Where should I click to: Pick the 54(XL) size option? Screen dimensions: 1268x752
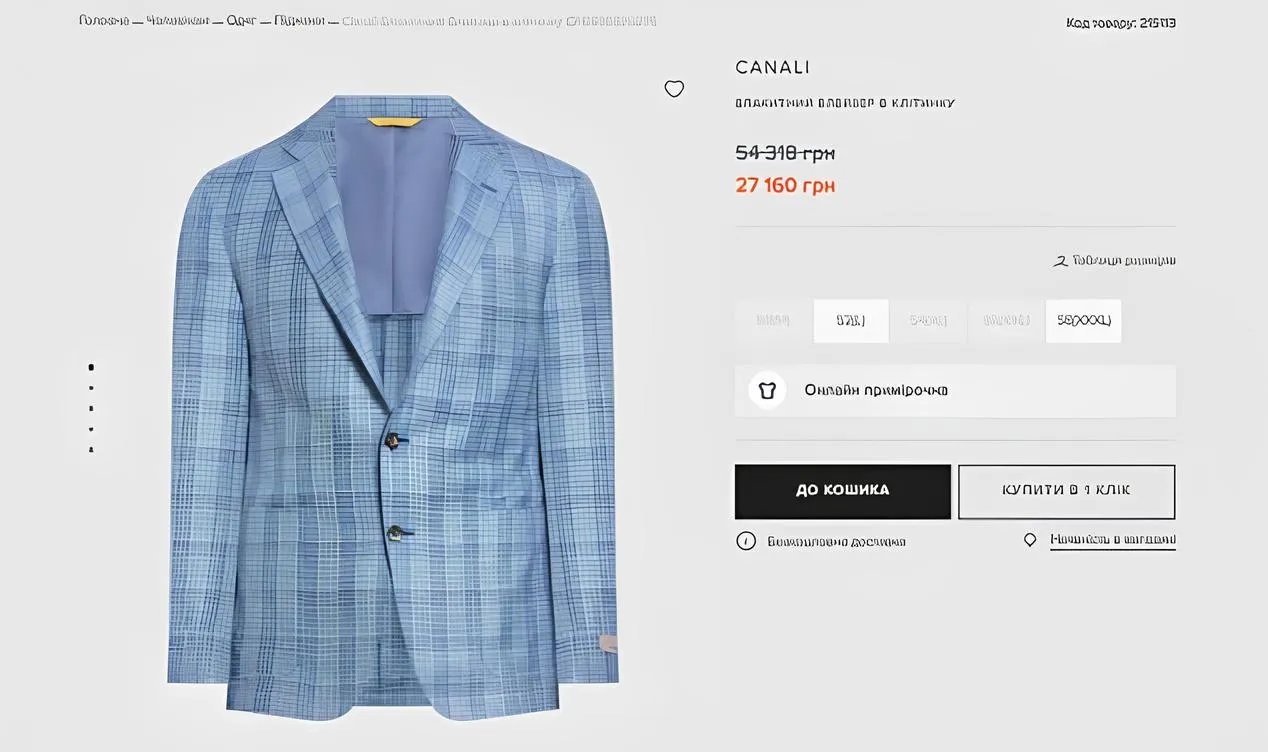928,321
